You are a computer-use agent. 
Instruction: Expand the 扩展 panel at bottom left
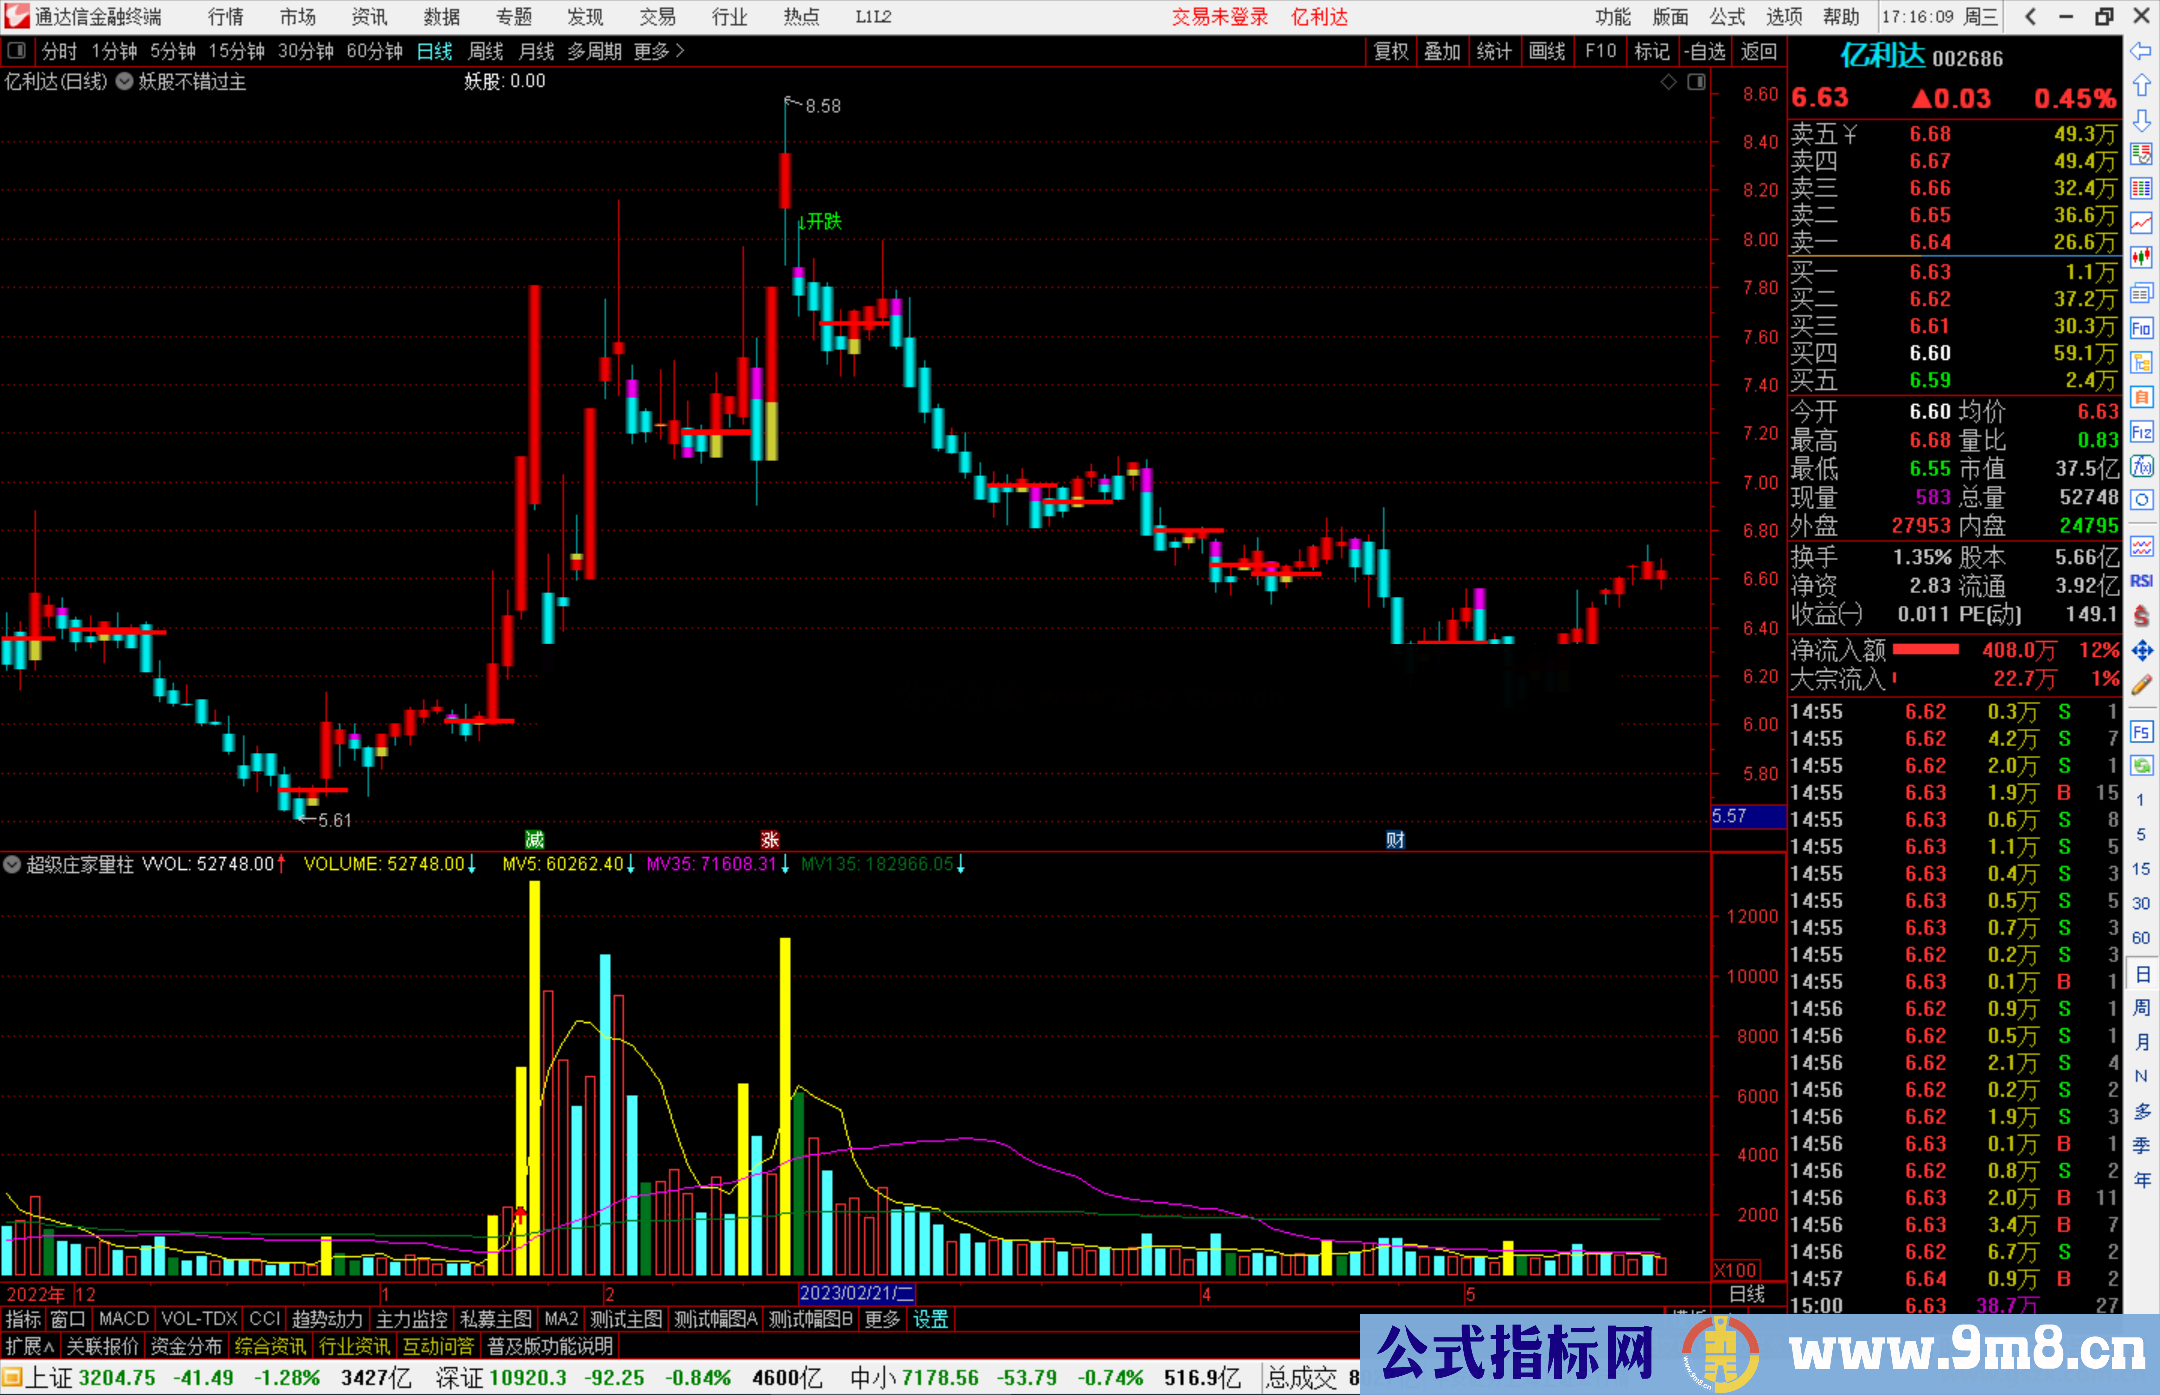[30, 1346]
